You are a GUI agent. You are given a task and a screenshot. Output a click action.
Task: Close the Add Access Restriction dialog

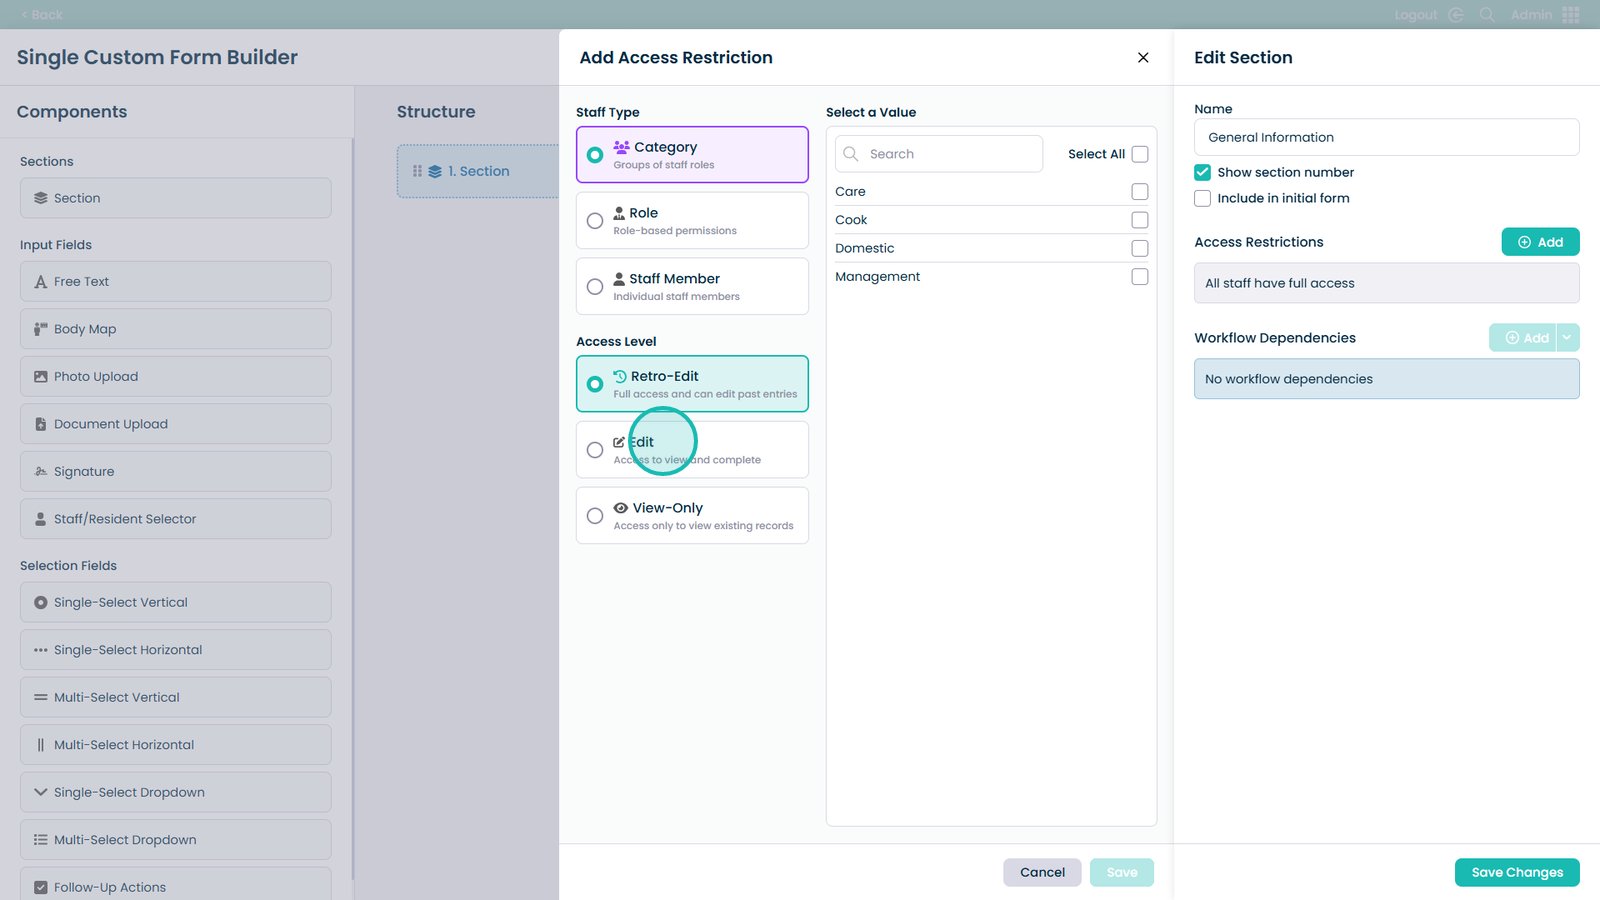tap(1143, 58)
